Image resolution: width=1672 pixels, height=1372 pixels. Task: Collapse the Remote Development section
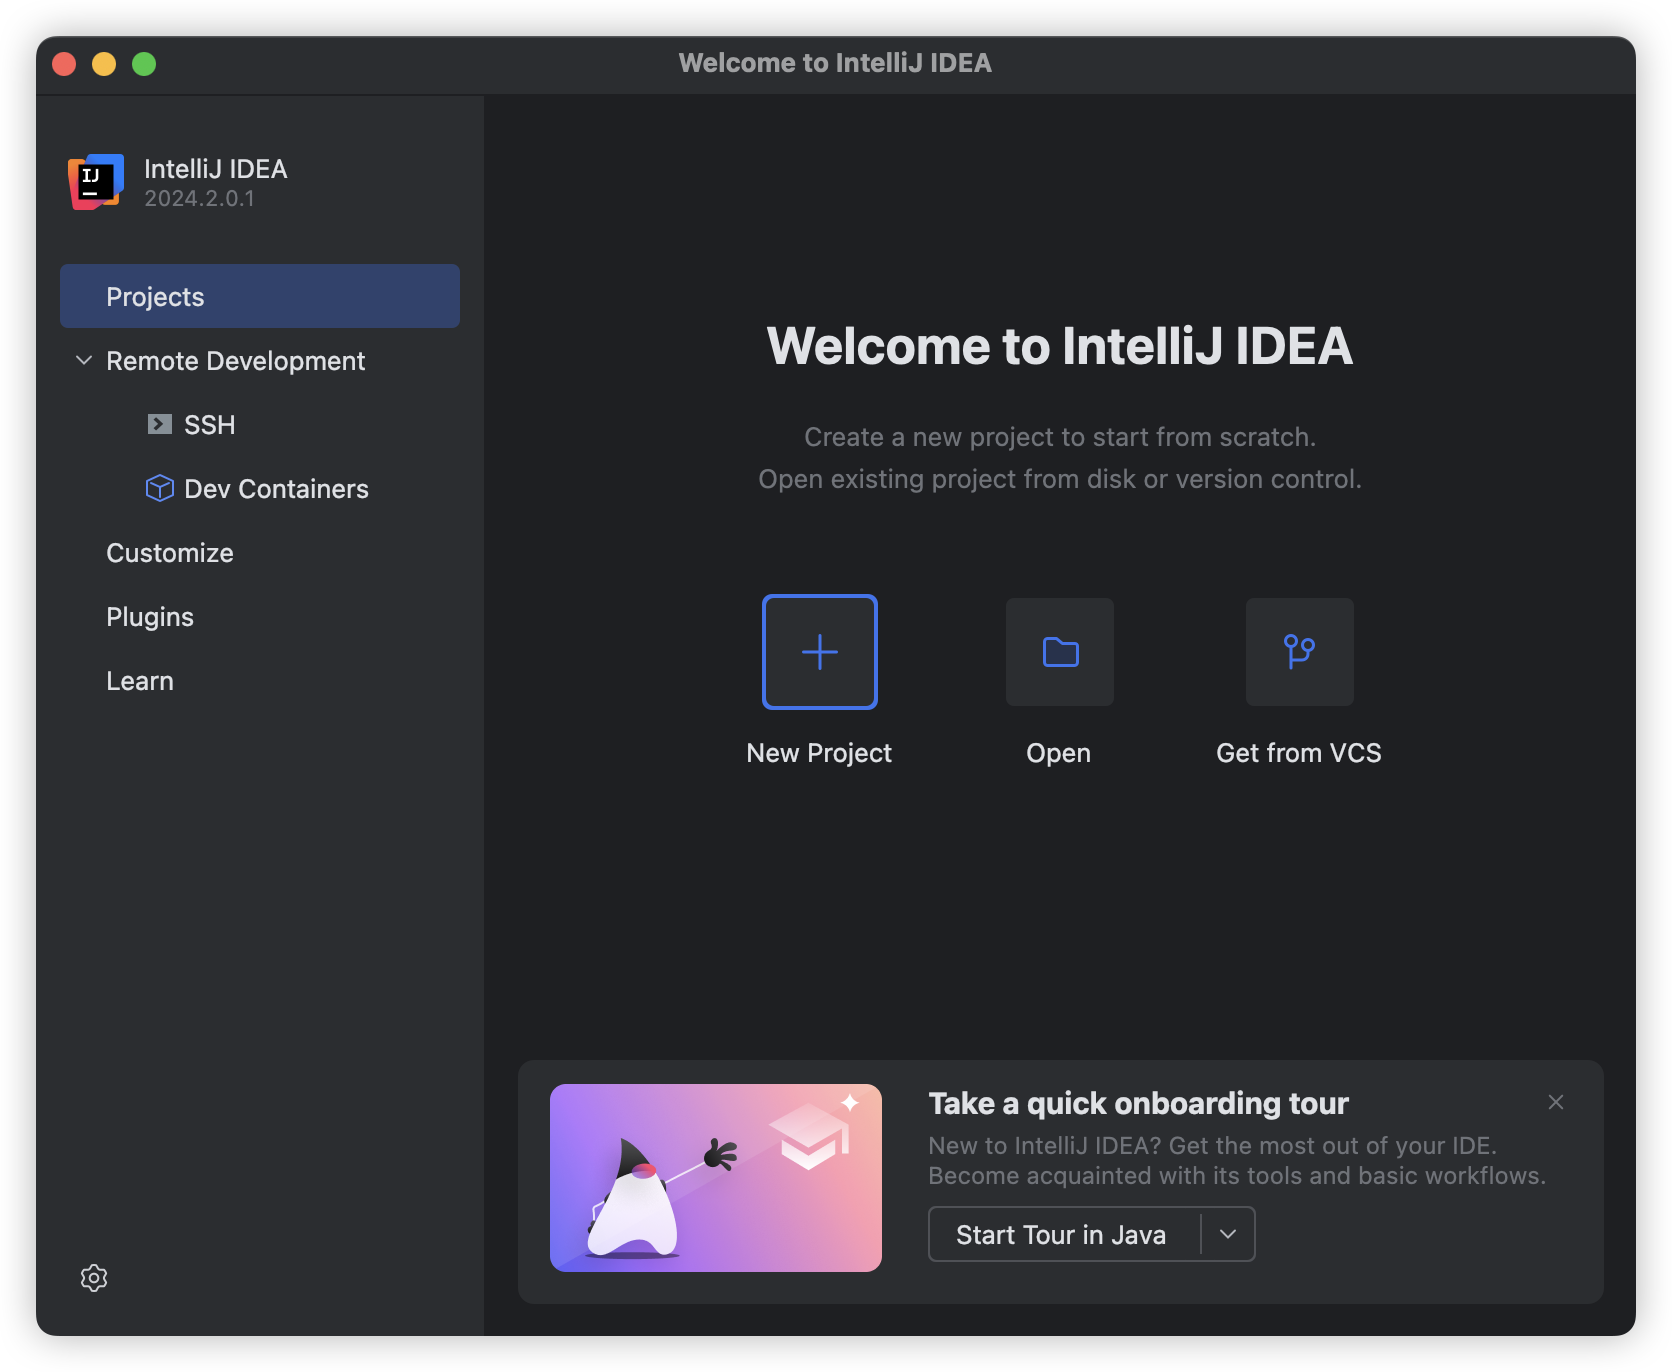(84, 360)
